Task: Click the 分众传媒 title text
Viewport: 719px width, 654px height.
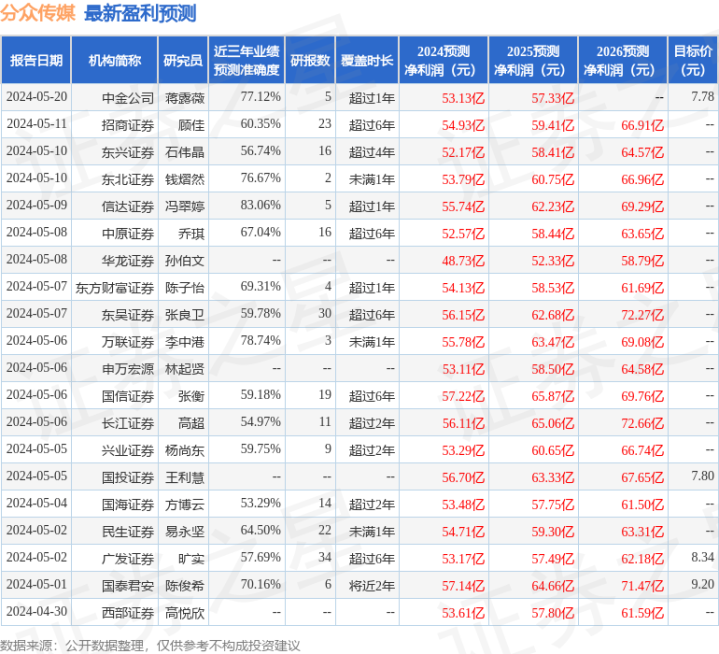Action: click(38, 12)
